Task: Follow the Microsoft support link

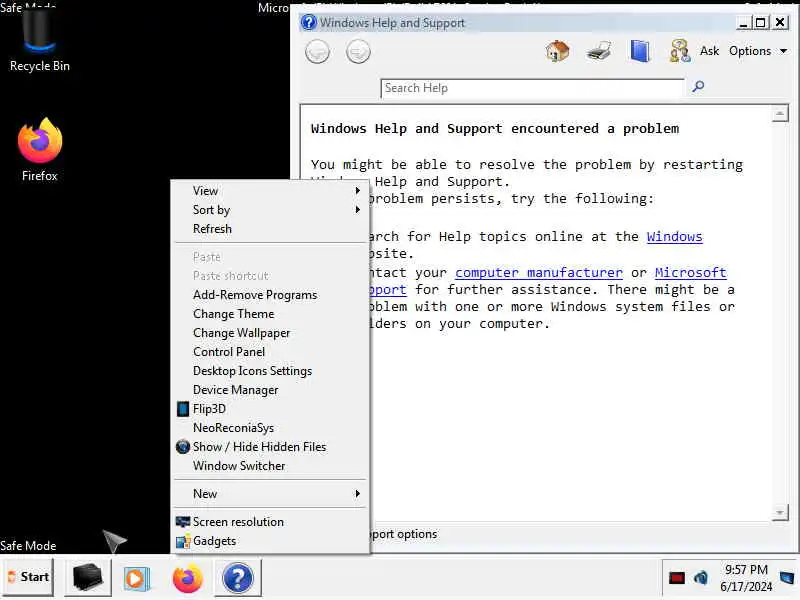Action: 690,273
